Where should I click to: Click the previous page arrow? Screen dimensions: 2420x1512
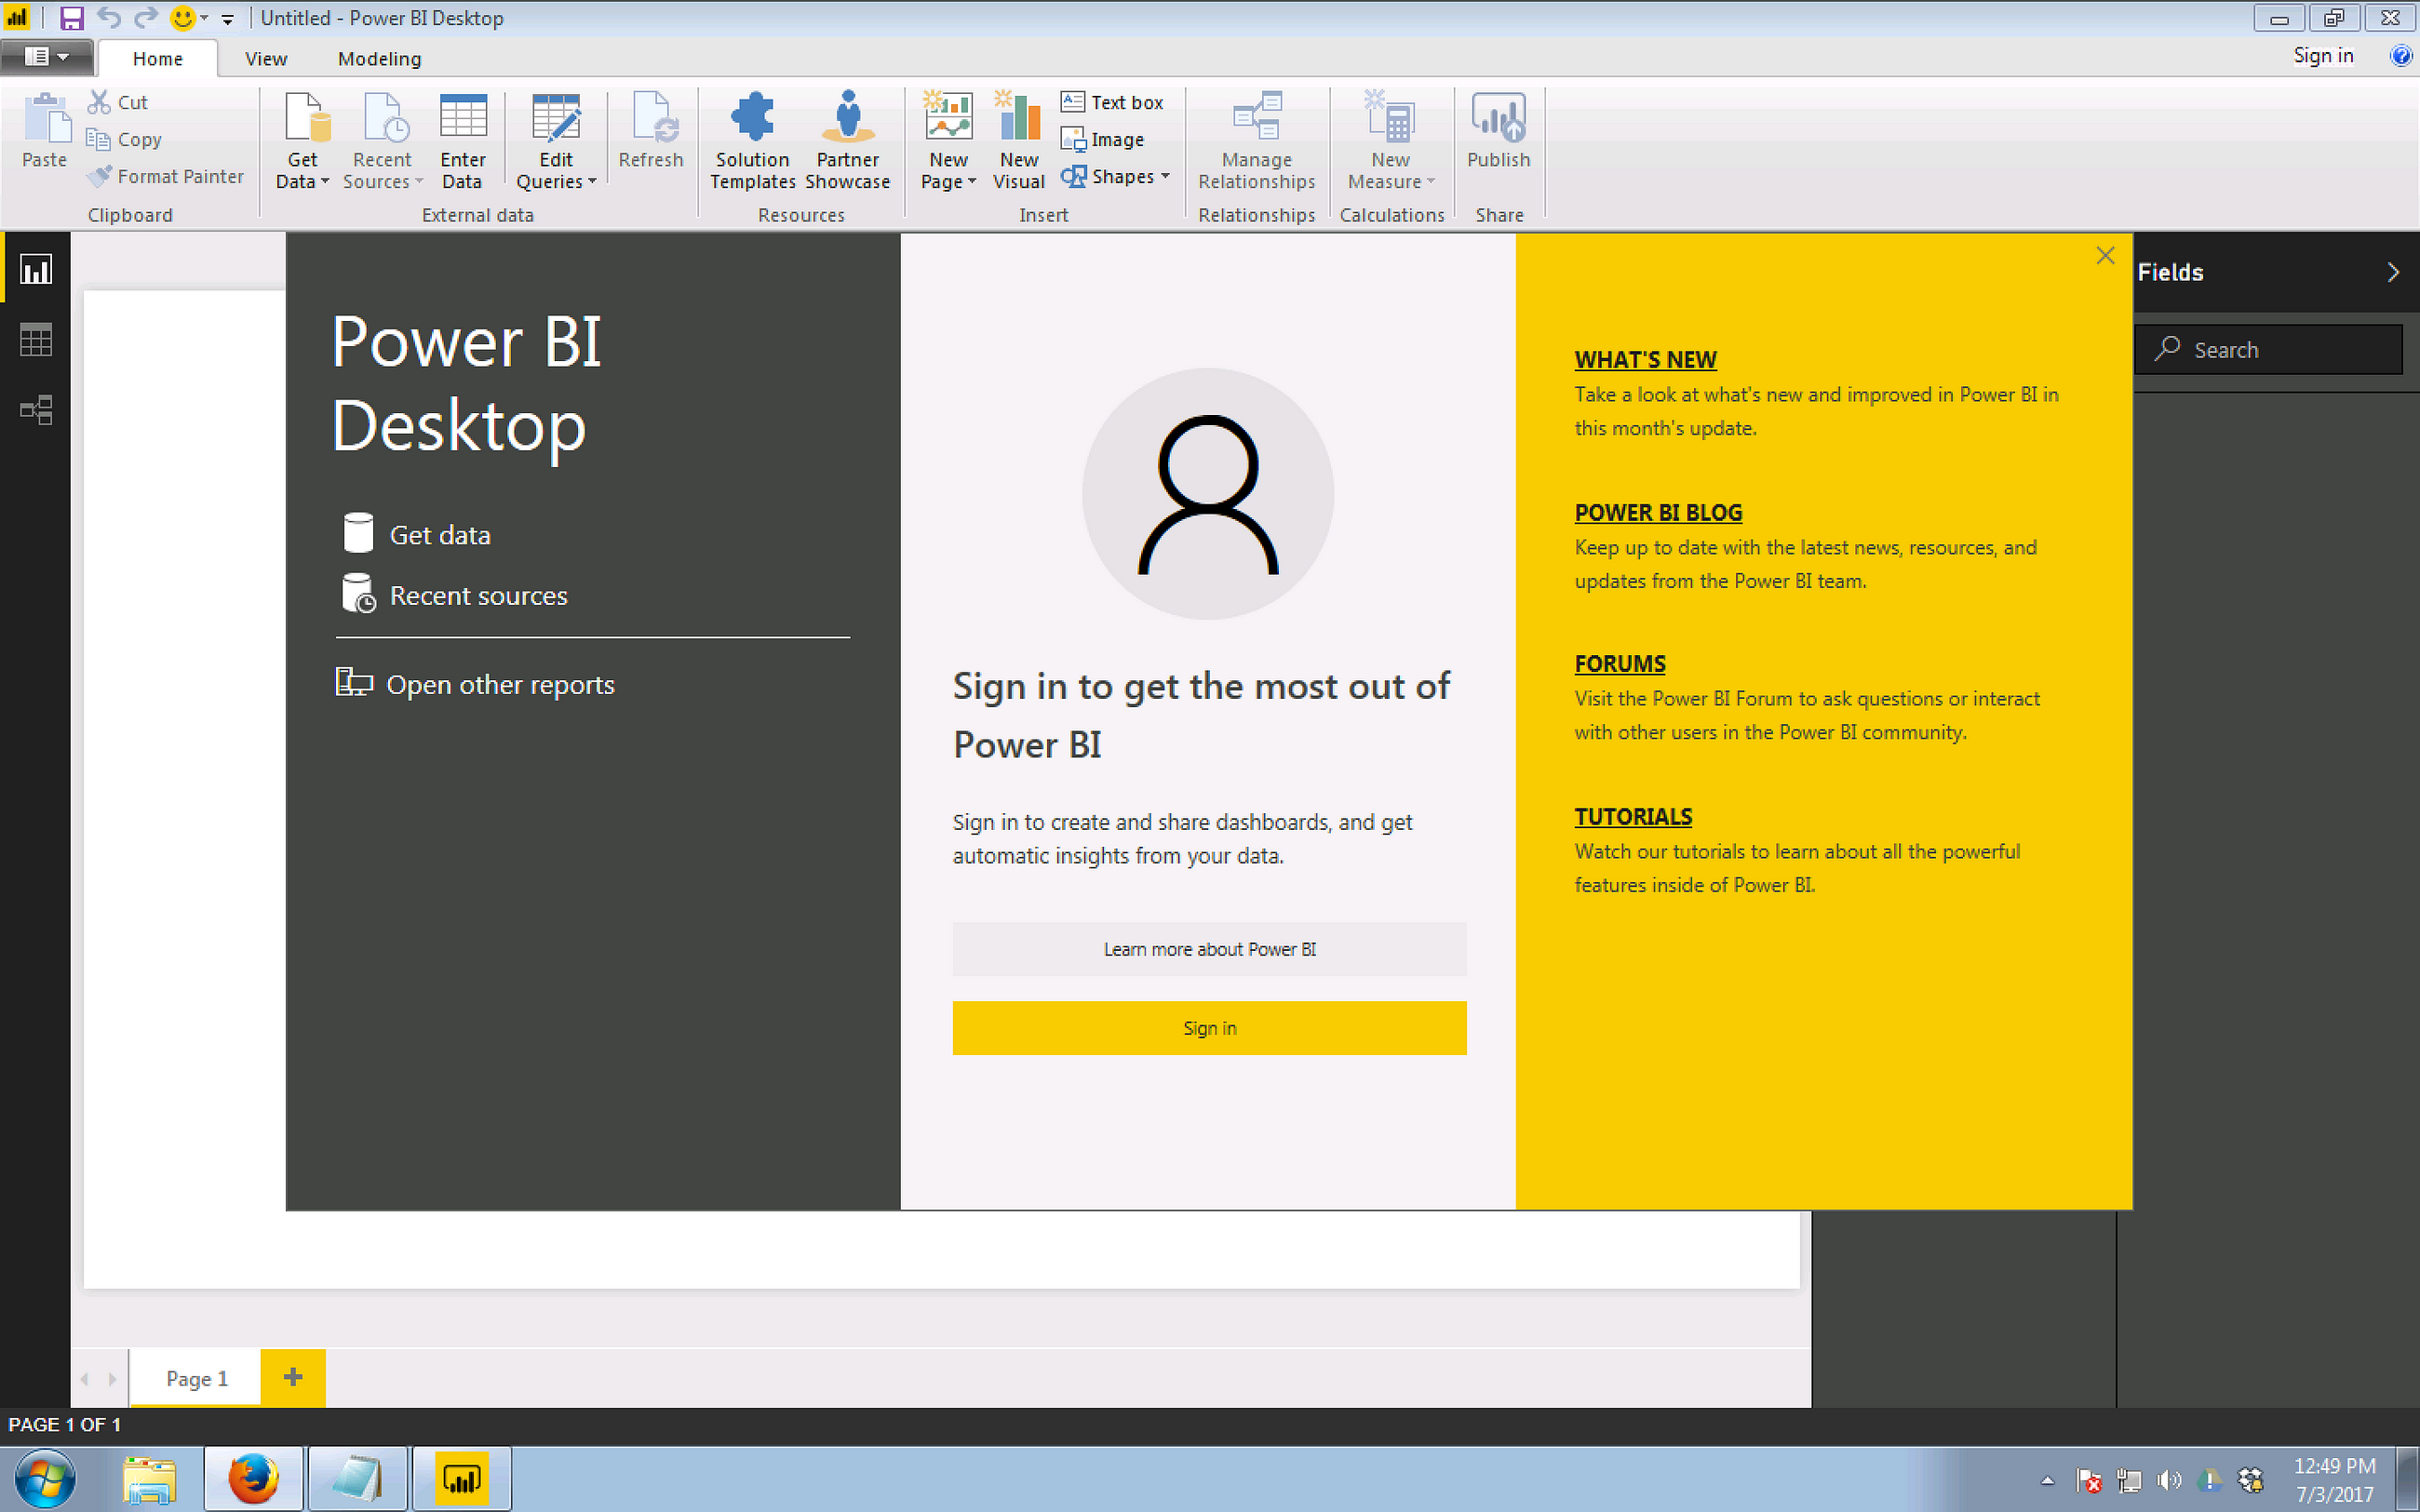pyautogui.click(x=85, y=1379)
